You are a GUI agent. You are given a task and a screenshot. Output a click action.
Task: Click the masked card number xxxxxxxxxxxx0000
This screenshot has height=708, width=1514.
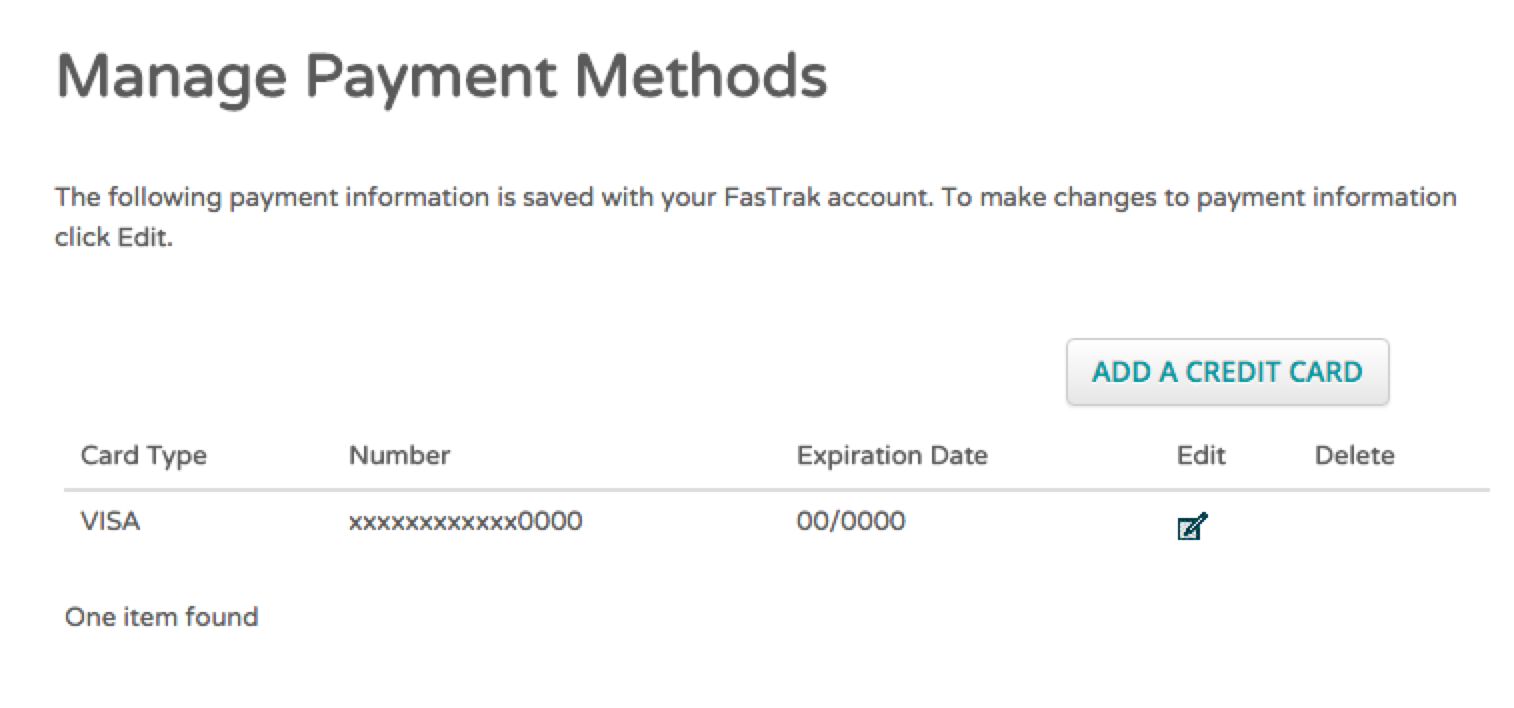465,521
